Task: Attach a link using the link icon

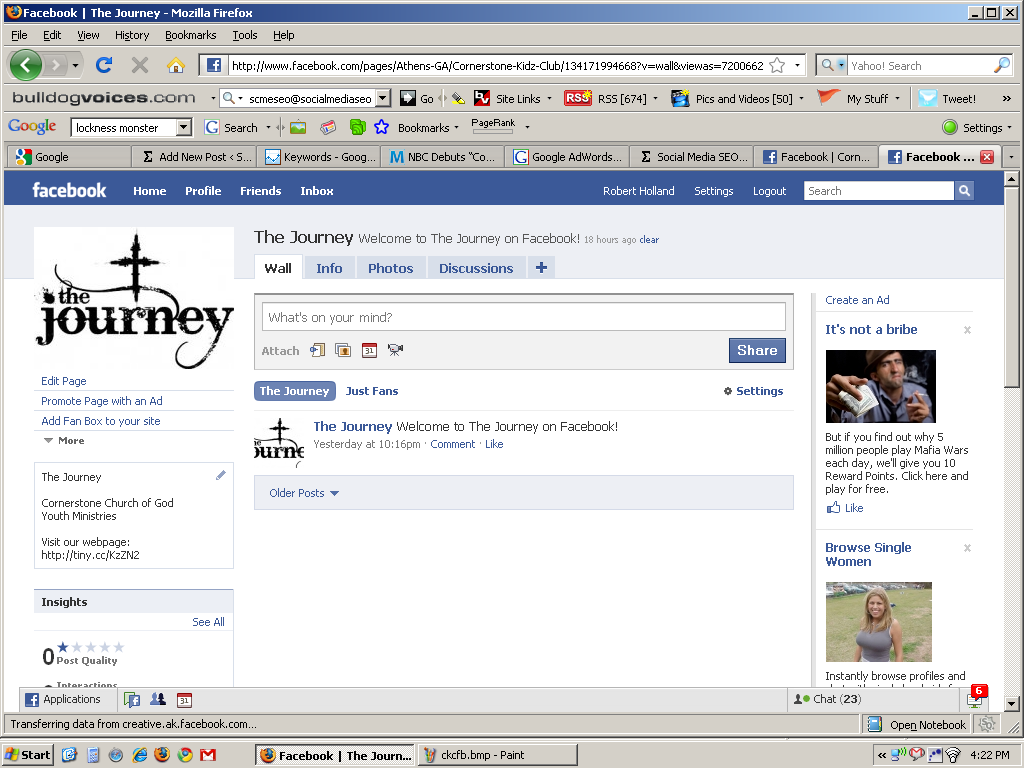Action: (317, 350)
